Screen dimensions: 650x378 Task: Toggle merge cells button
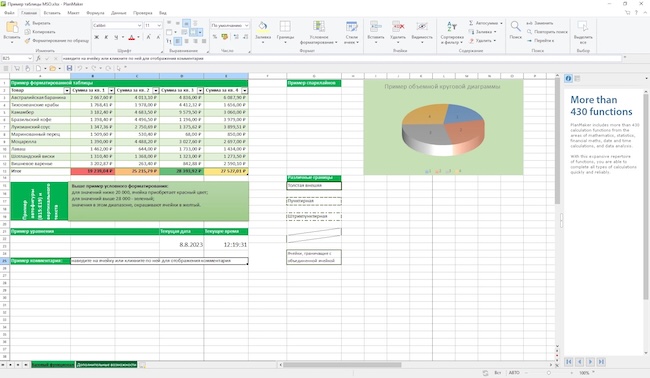[194, 32]
